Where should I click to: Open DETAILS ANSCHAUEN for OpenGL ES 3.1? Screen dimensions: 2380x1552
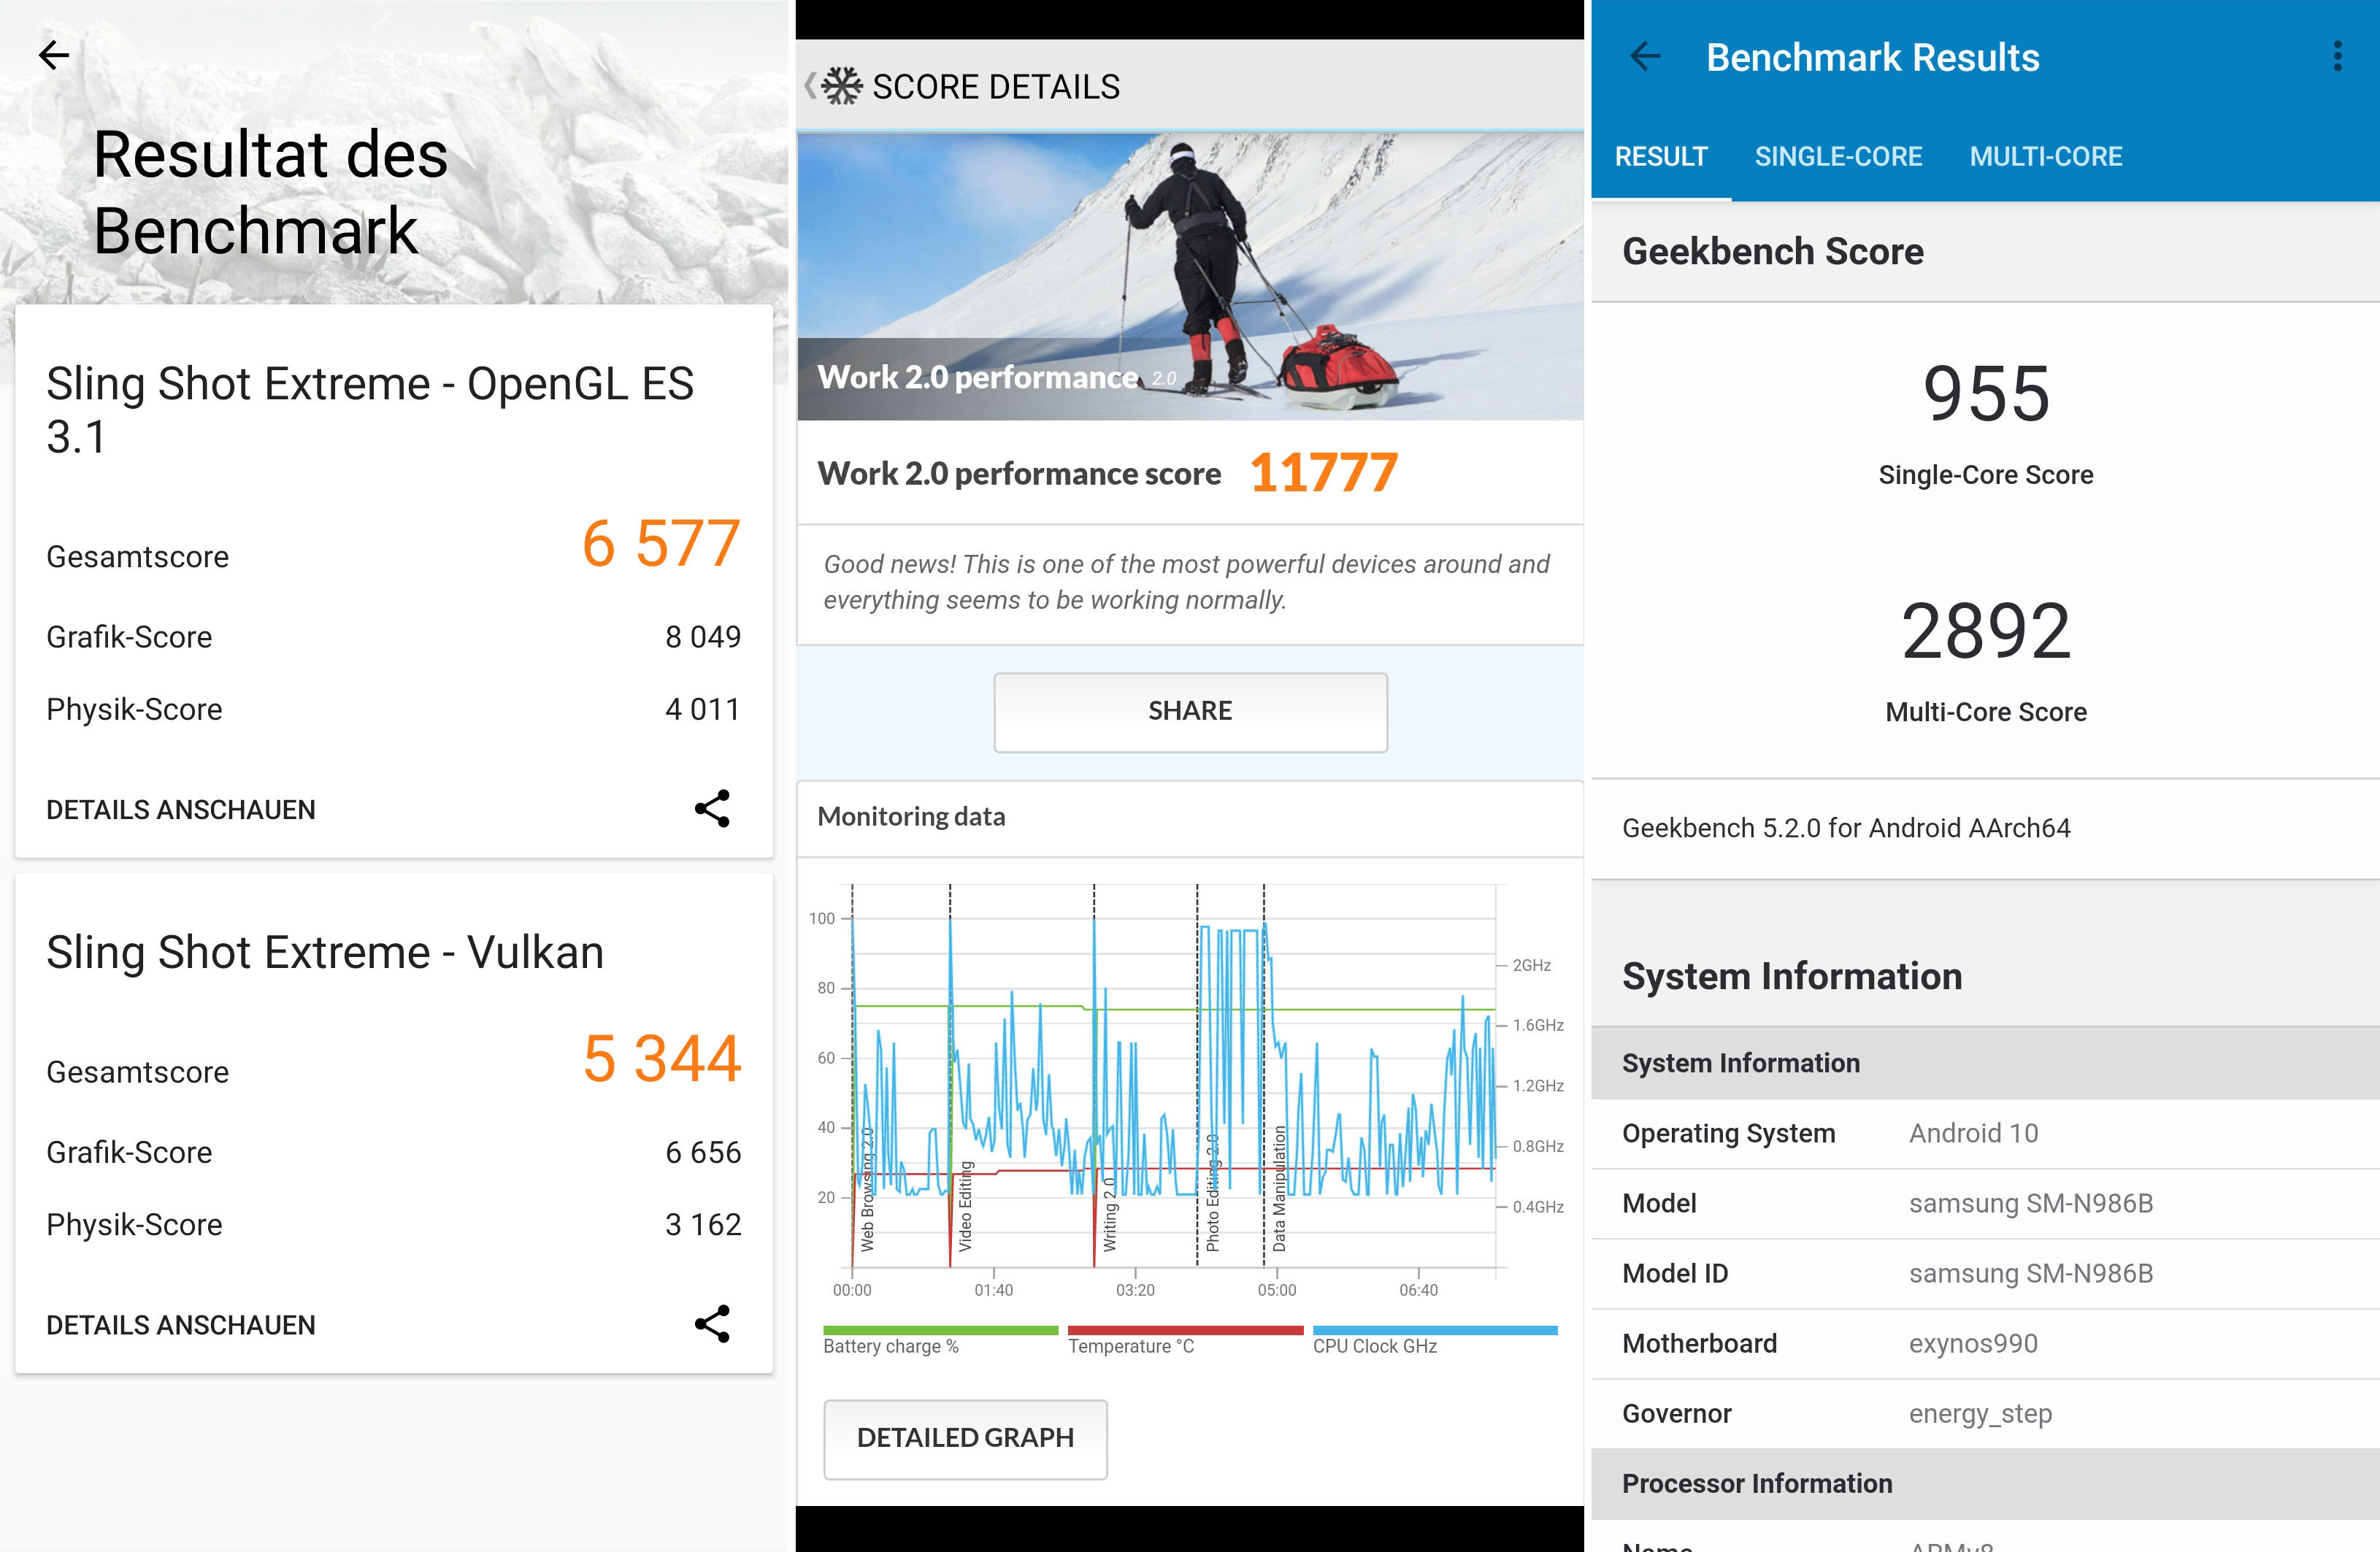coord(181,809)
